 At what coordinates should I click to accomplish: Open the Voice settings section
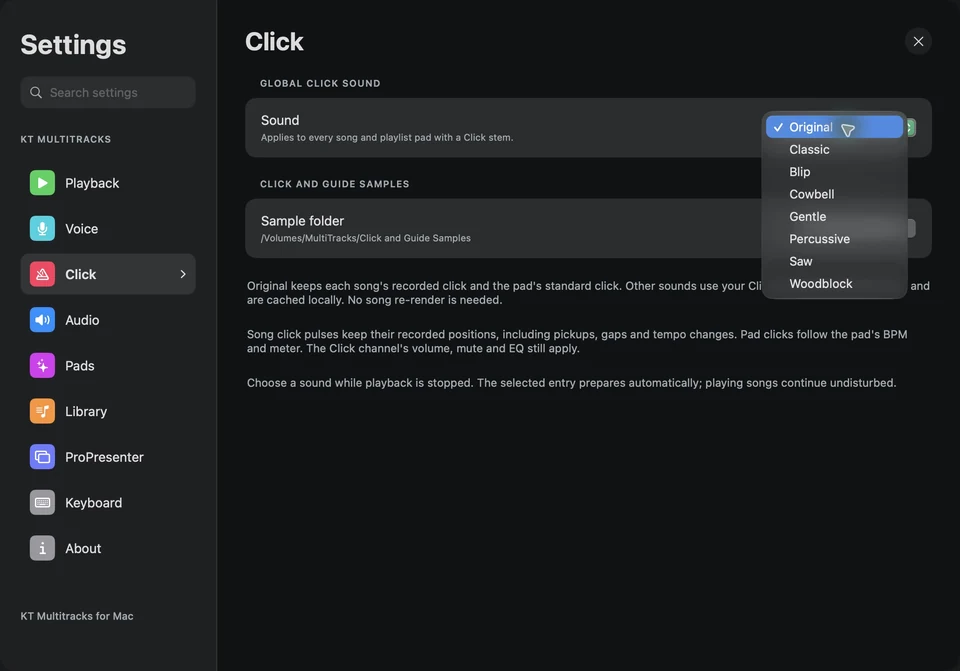[x=108, y=228]
